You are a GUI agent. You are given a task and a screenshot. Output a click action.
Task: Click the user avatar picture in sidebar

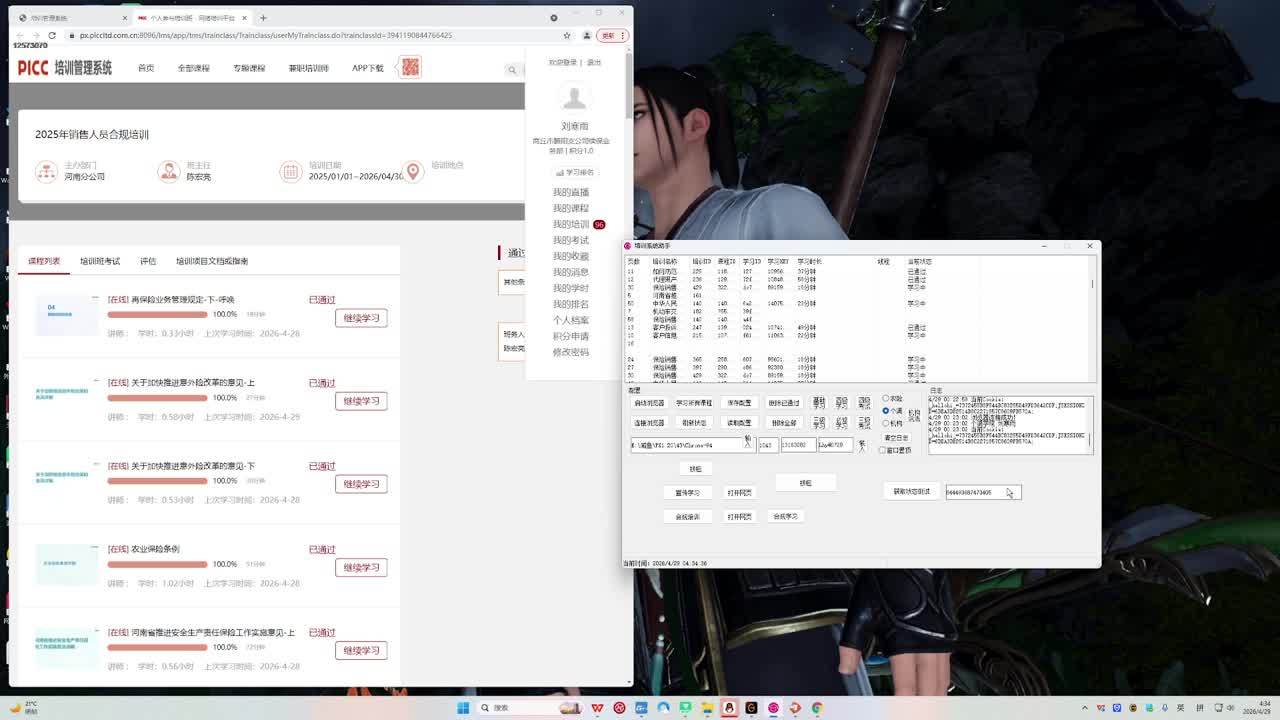click(x=574, y=98)
